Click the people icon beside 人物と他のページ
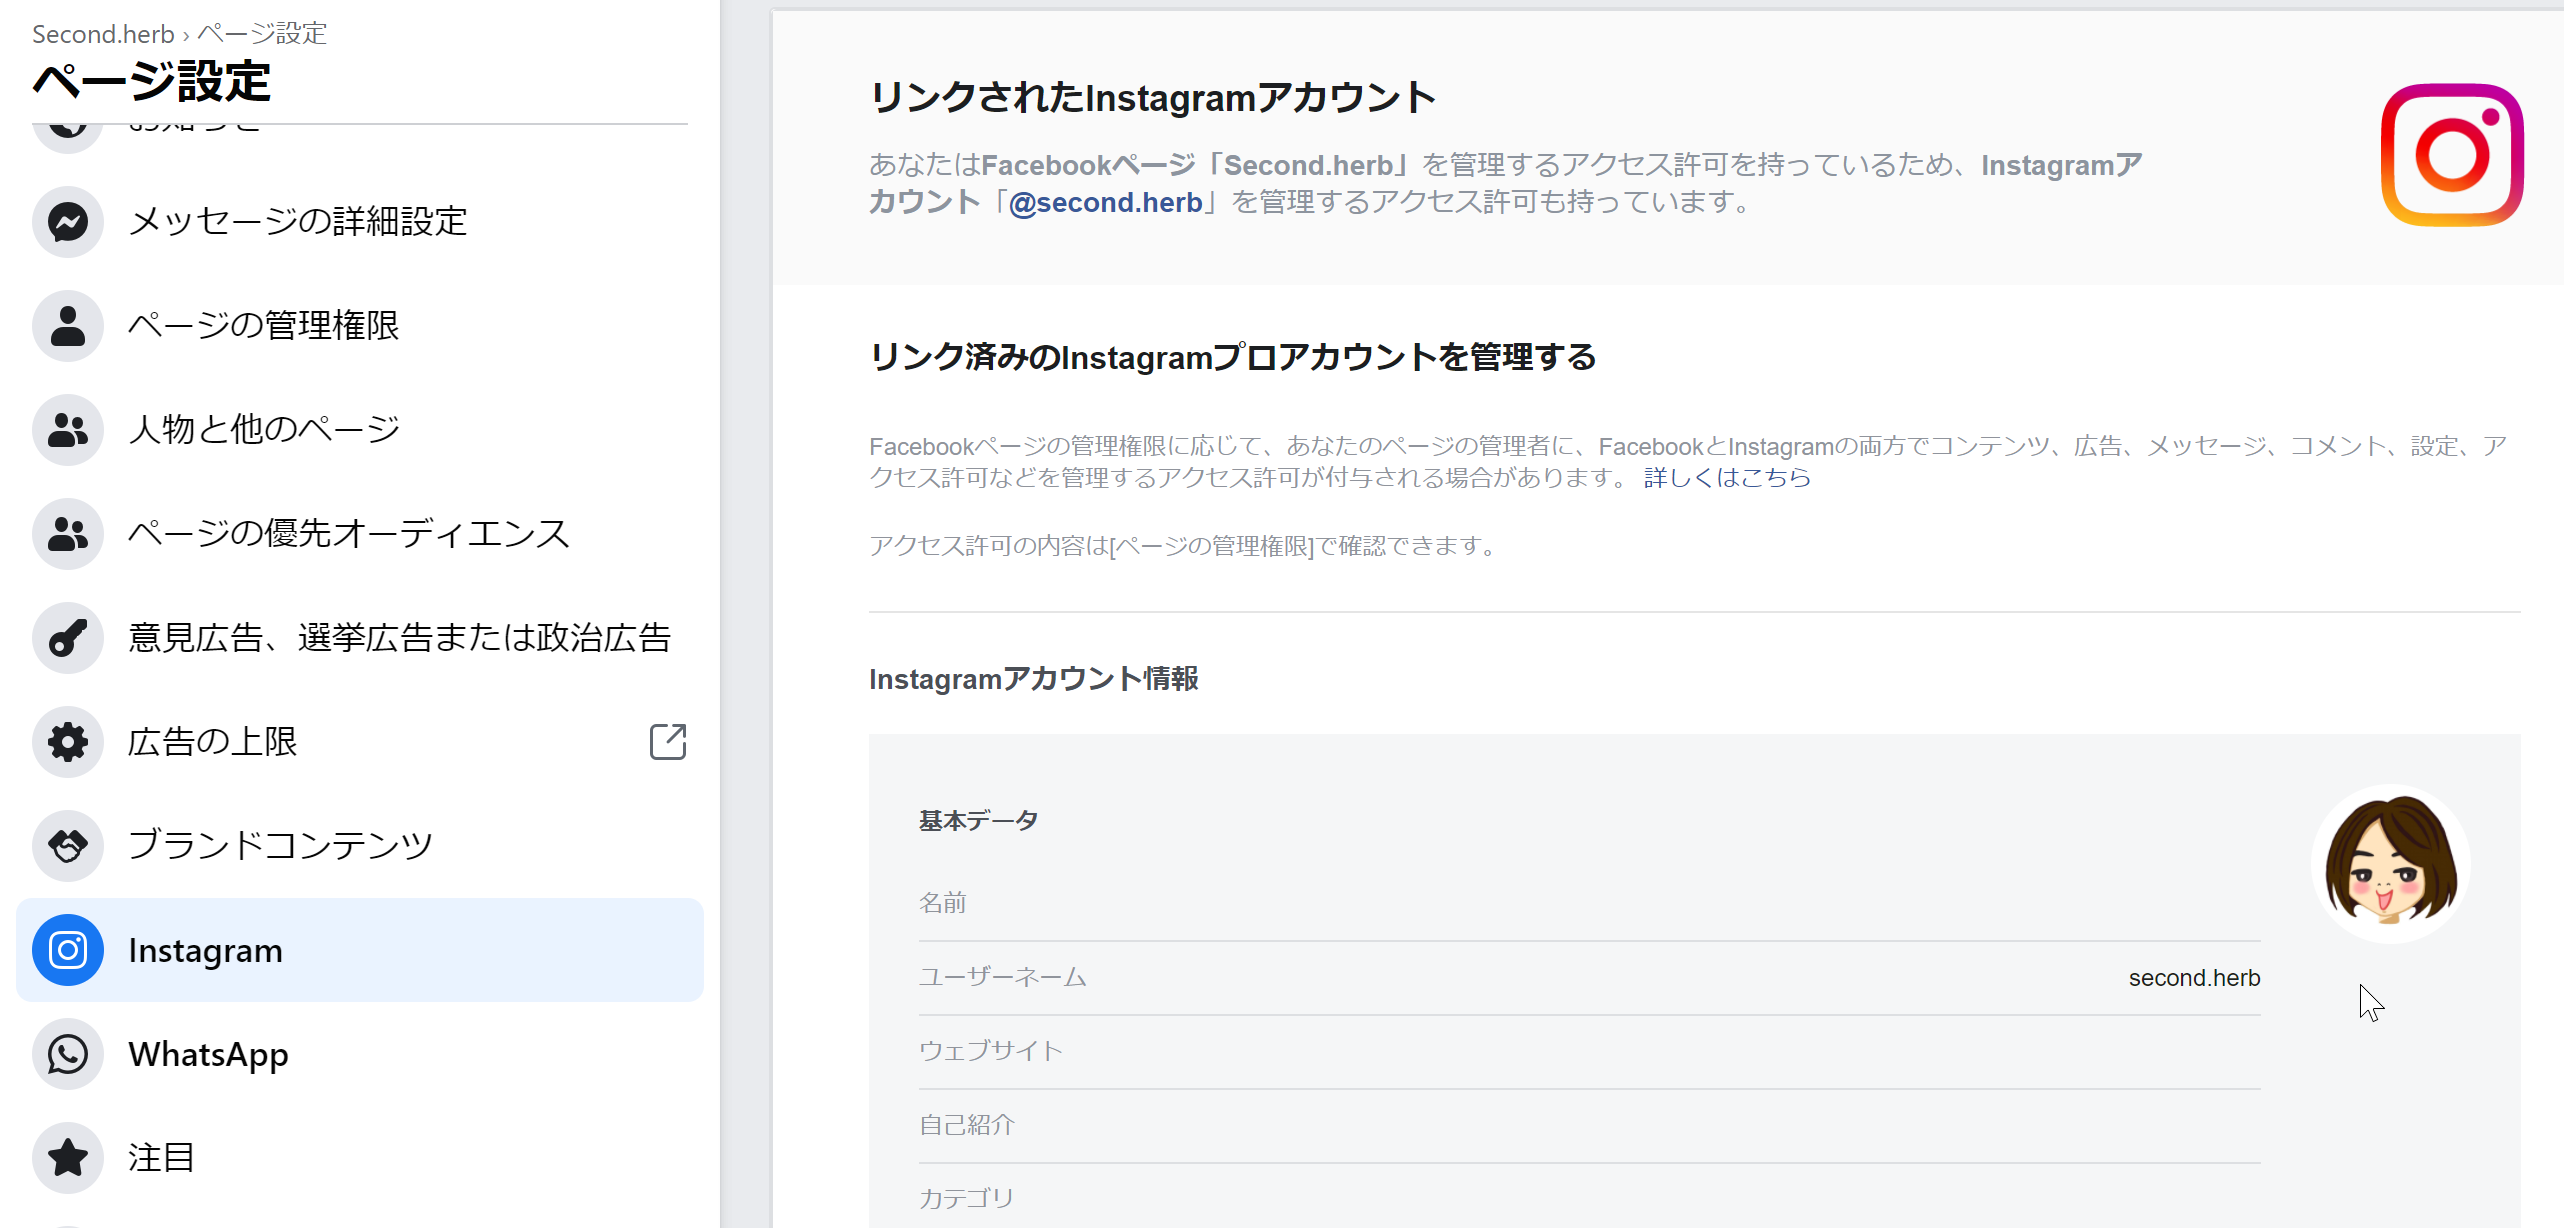The width and height of the screenshot is (2564, 1228). tap(68, 430)
